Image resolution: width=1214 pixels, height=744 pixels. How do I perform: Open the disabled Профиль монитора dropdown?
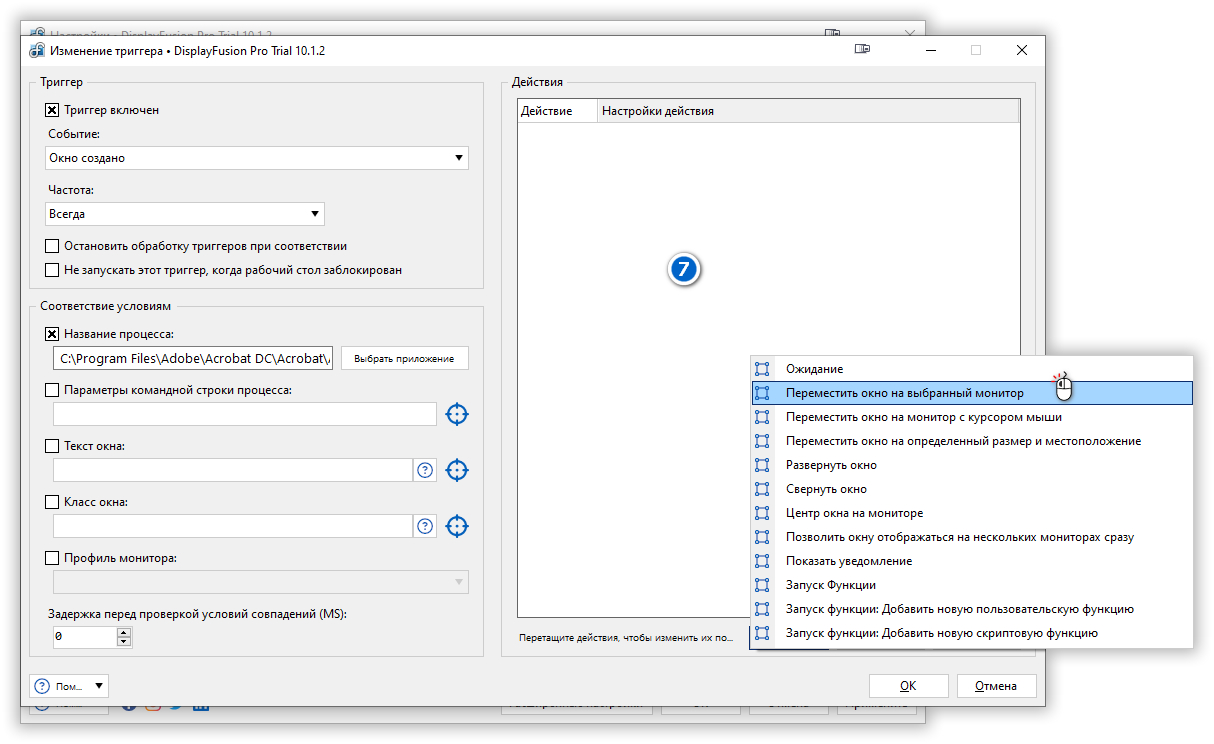pyautogui.click(x=261, y=582)
